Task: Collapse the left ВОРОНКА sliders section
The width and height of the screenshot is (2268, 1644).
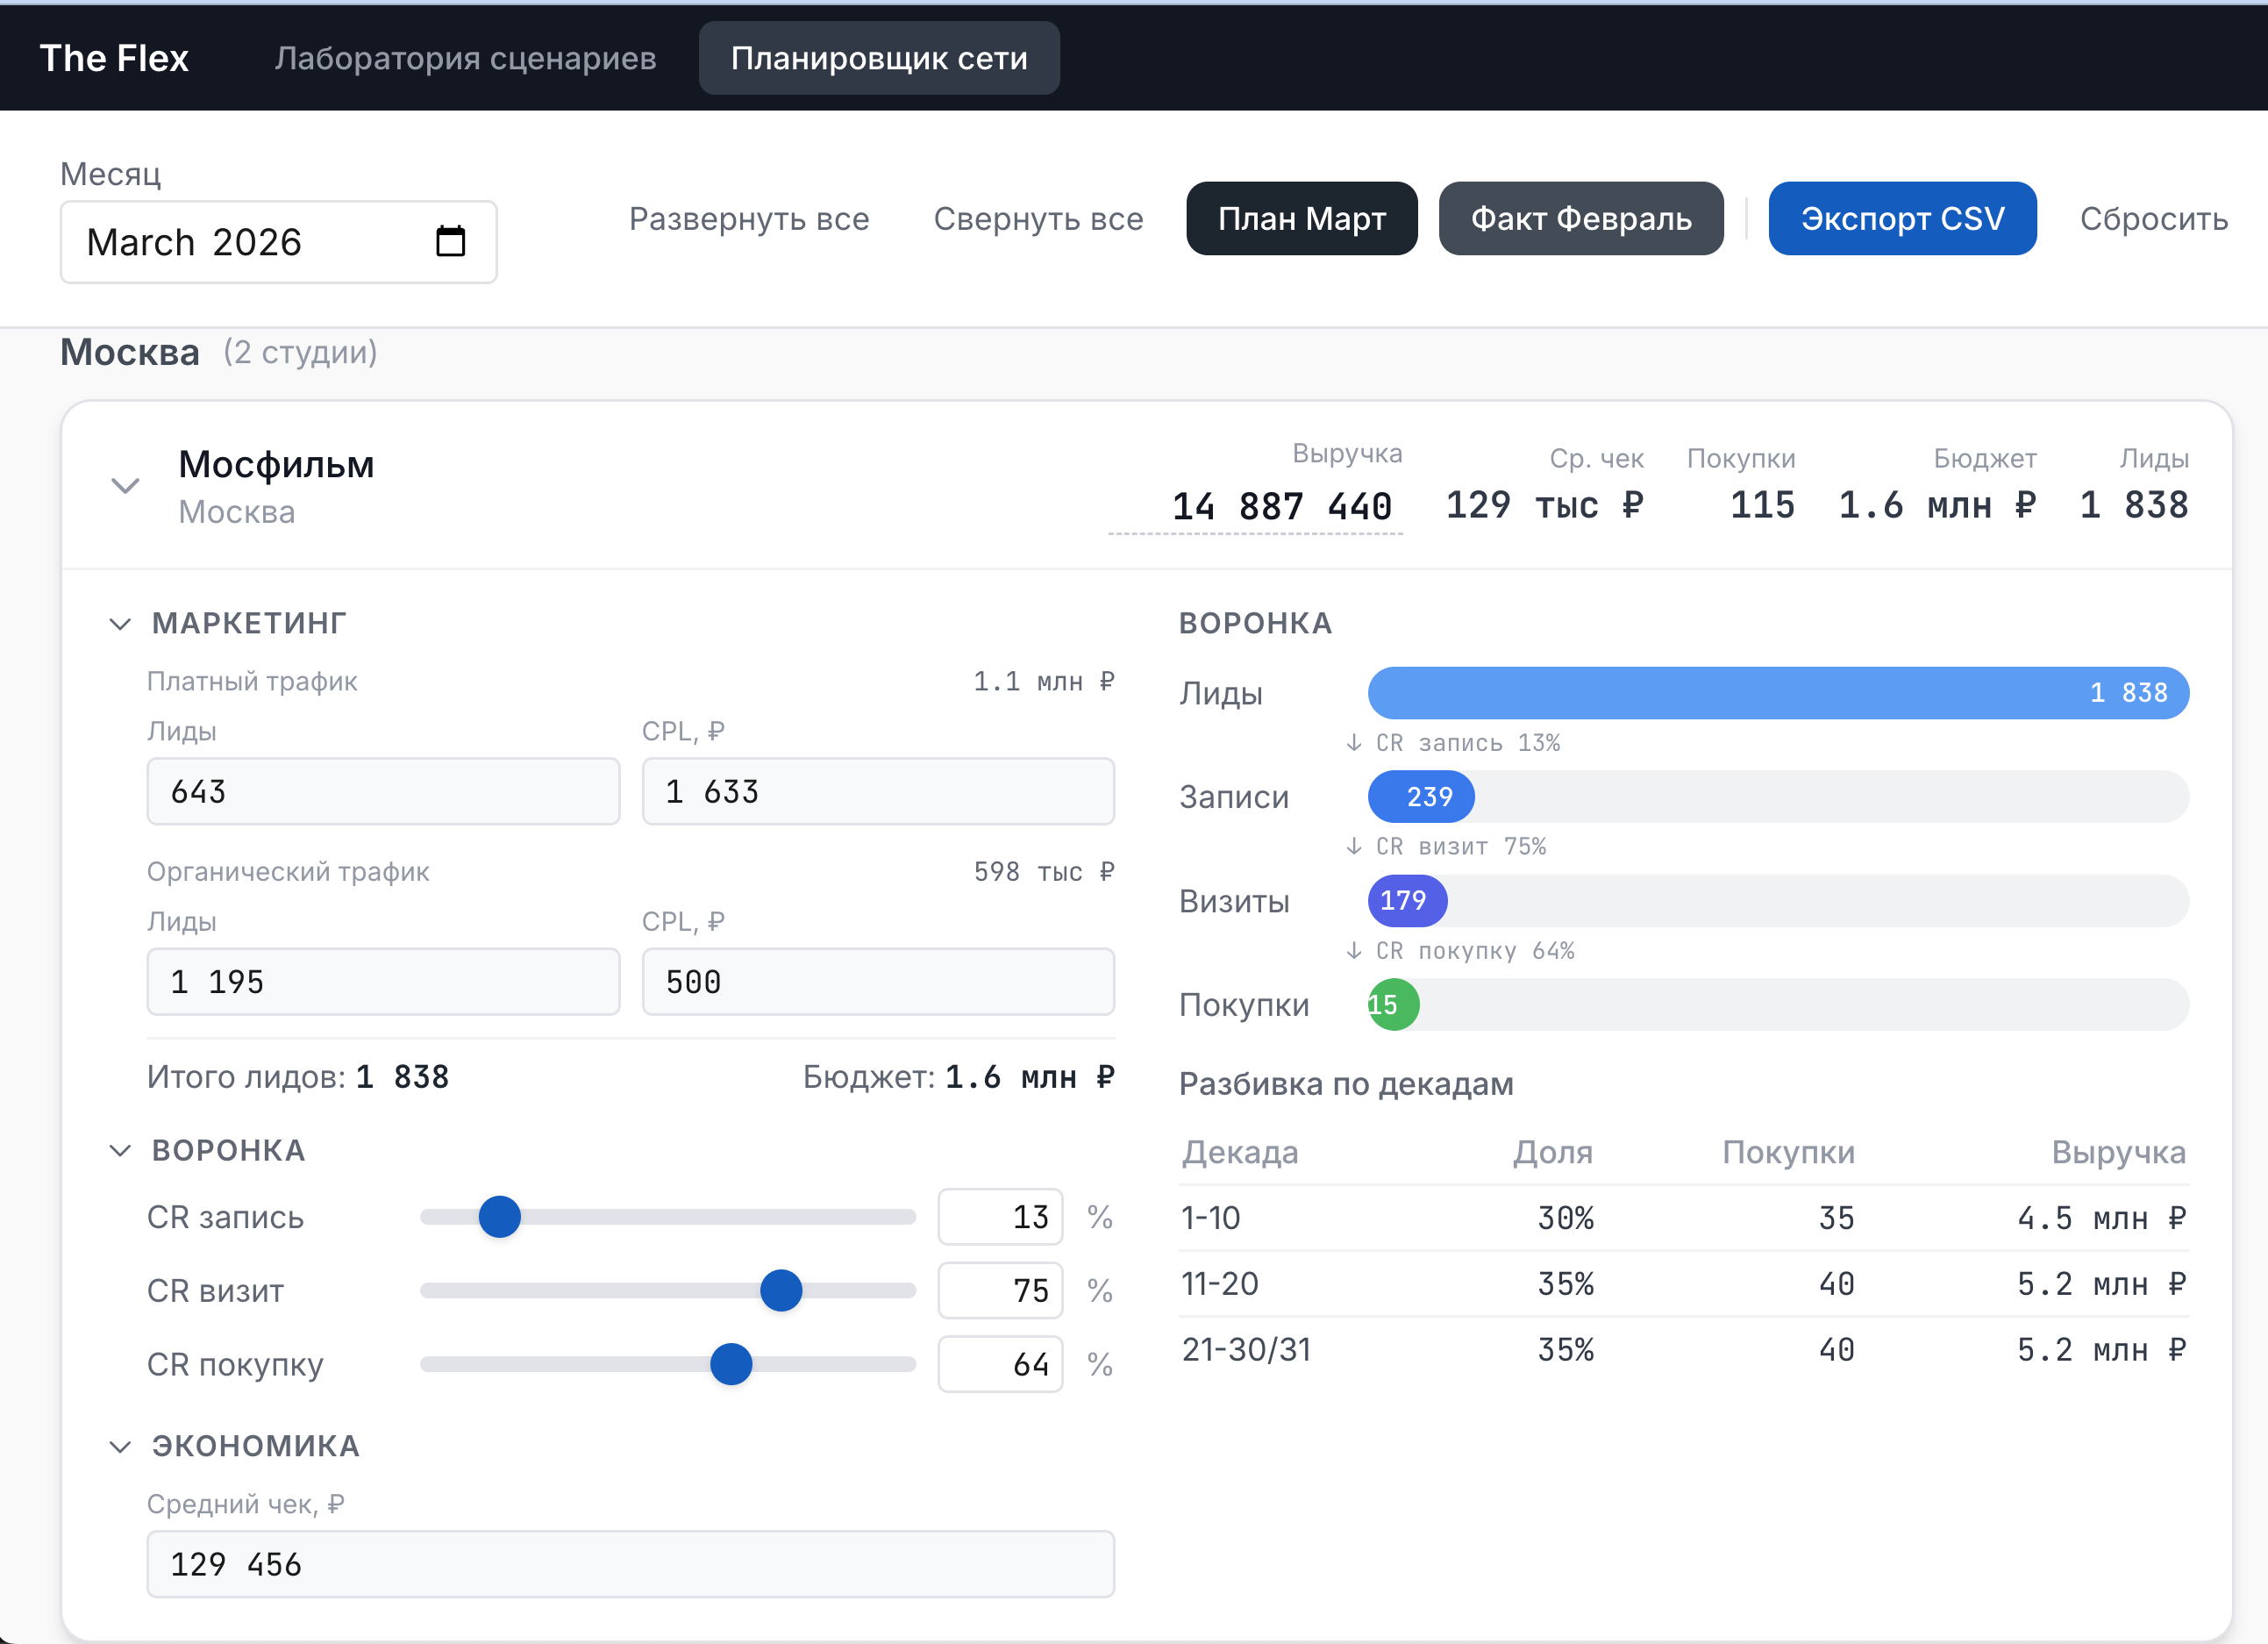Action: pyautogui.click(x=120, y=1150)
